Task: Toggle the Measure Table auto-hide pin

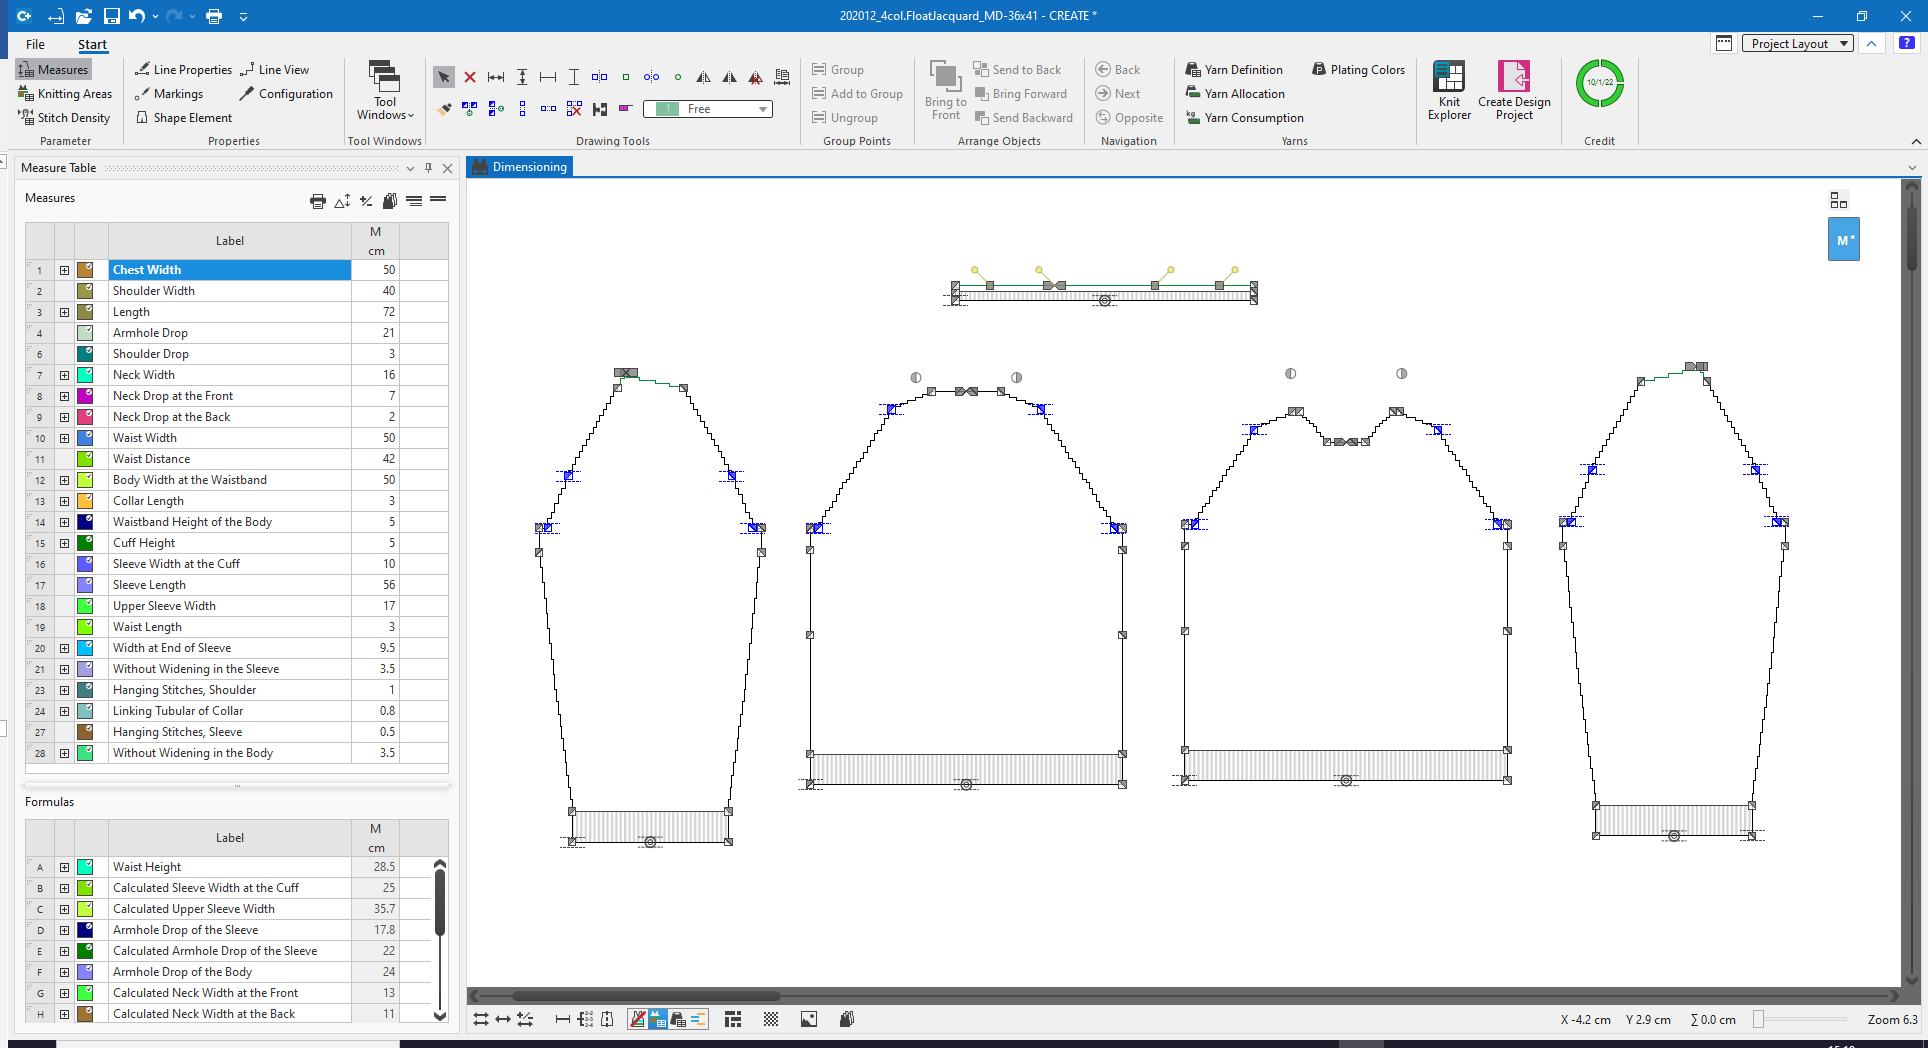Action: [x=428, y=167]
